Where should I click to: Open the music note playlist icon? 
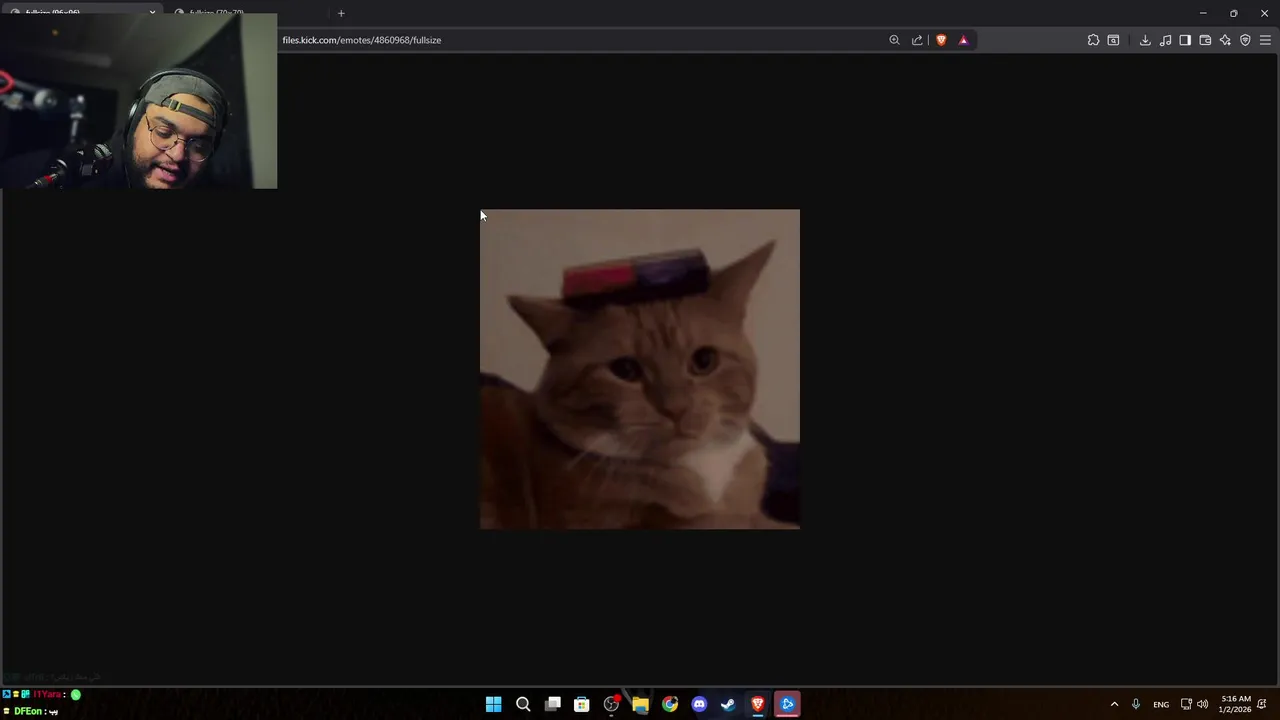[1165, 40]
